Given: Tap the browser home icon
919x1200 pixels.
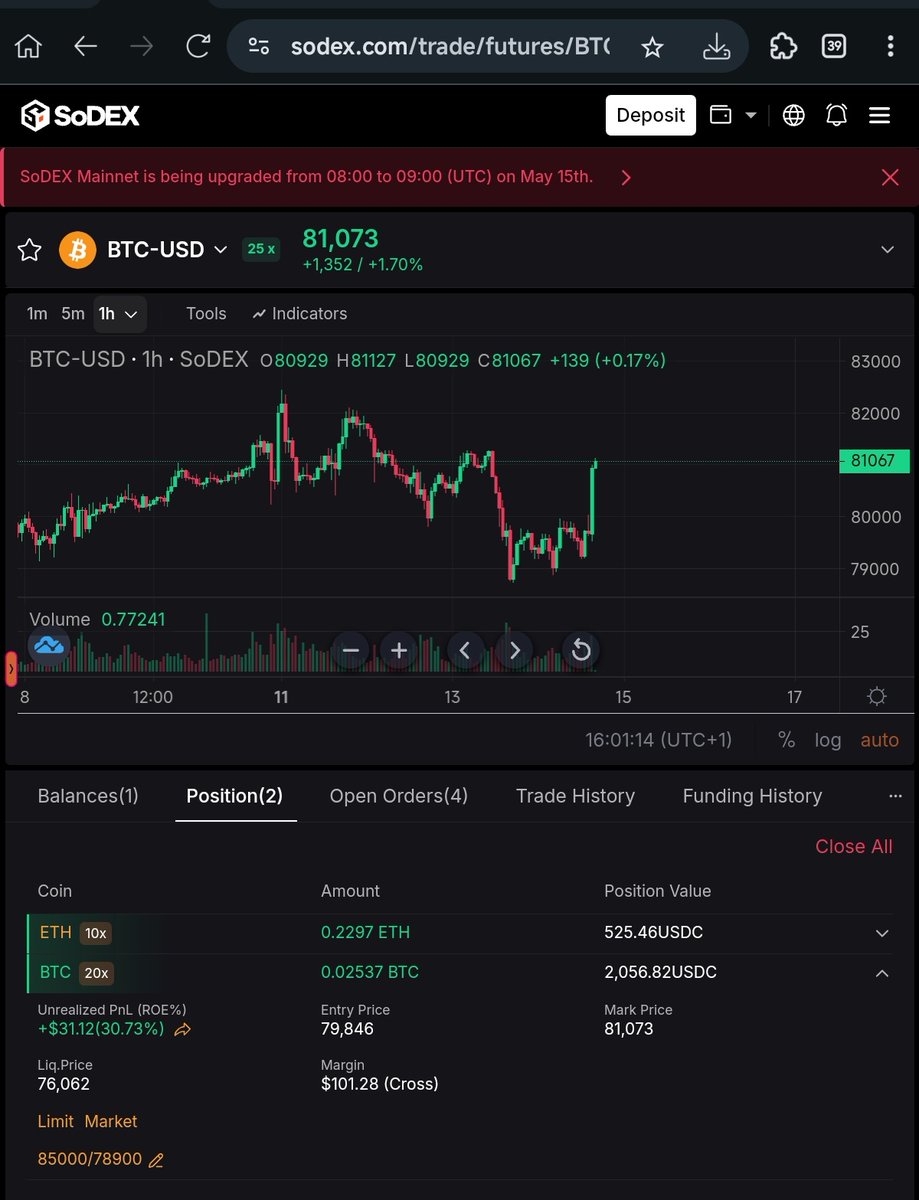Looking at the screenshot, I should [x=29, y=46].
